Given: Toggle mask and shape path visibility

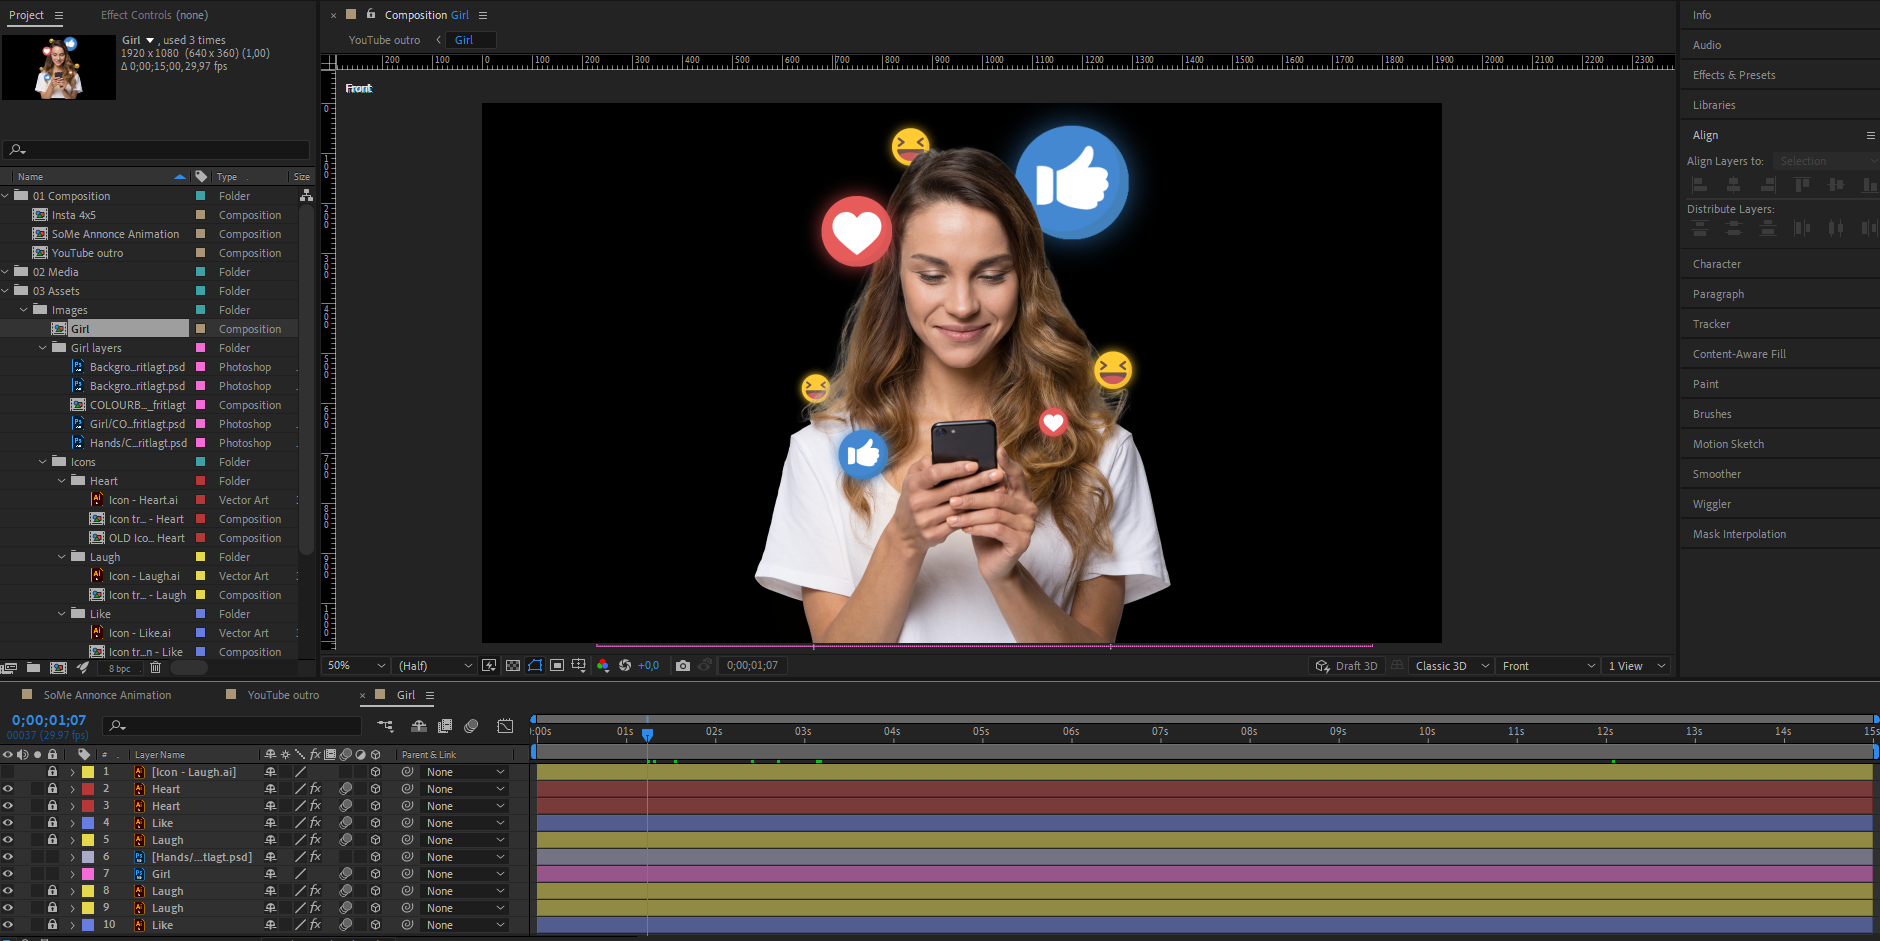Looking at the screenshot, I should click(535, 665).
